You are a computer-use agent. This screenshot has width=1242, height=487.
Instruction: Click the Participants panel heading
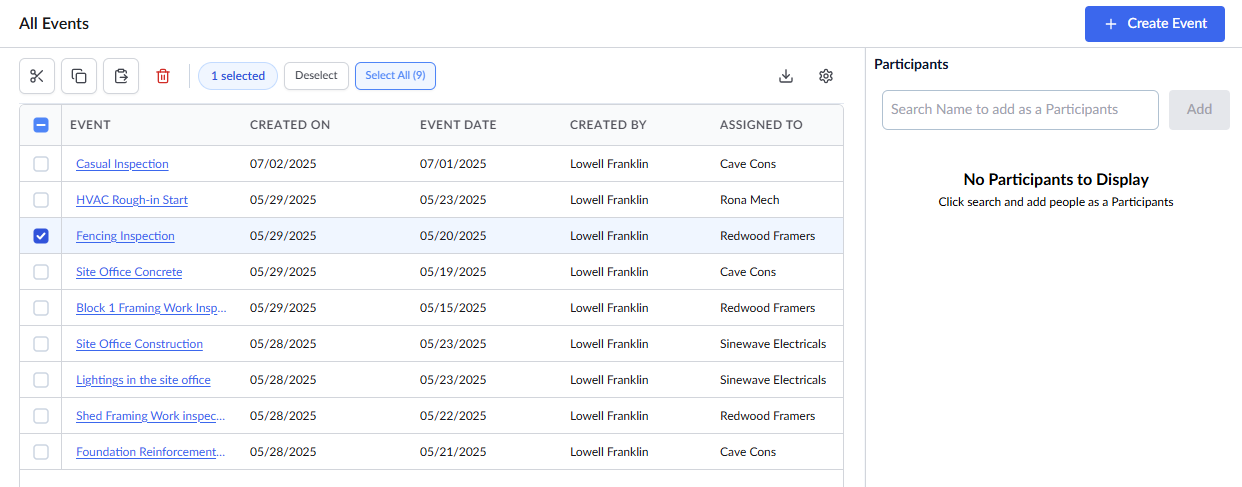click(911, 64)
